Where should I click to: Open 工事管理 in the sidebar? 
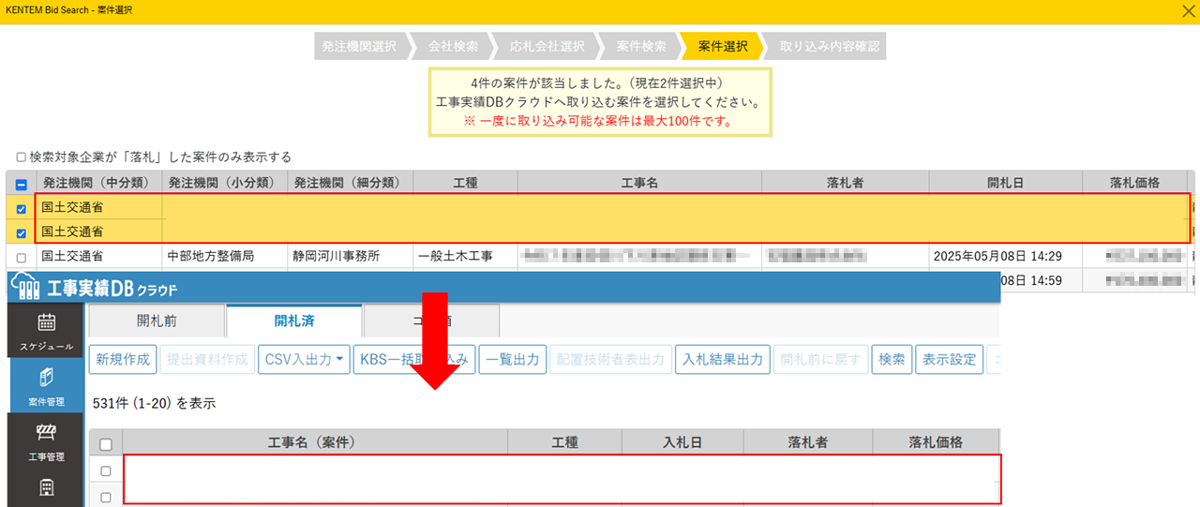(46, 440)
